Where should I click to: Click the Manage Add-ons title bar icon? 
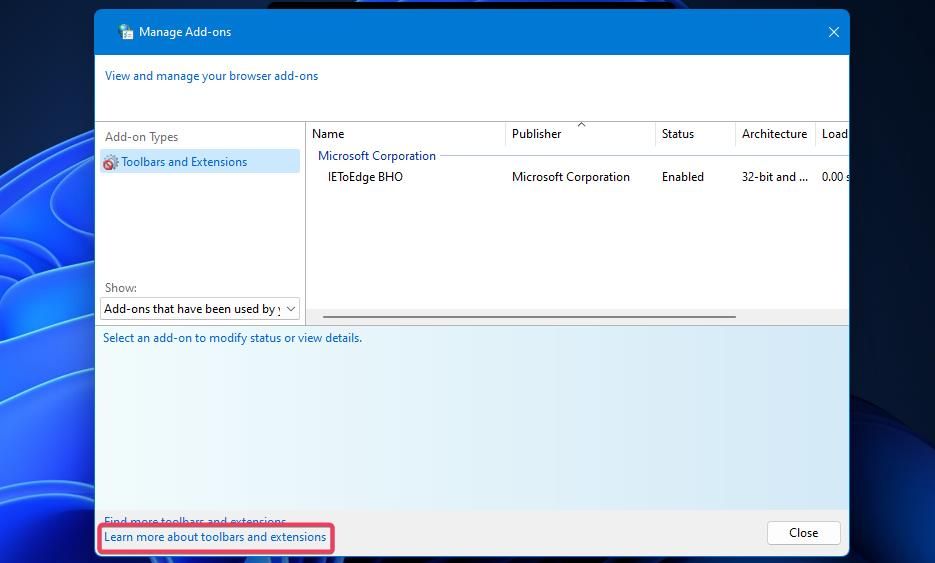pos(126,32)
